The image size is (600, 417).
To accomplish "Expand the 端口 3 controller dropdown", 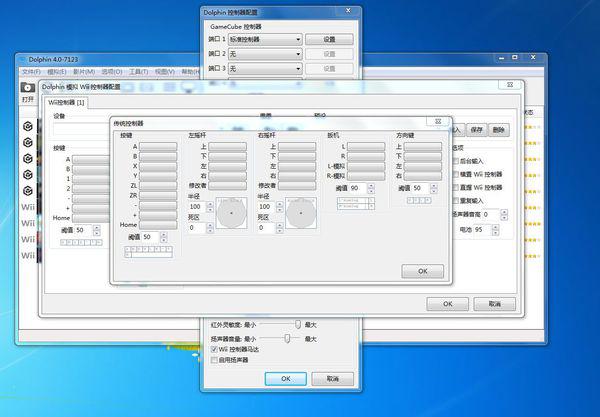I will [265, 68].
